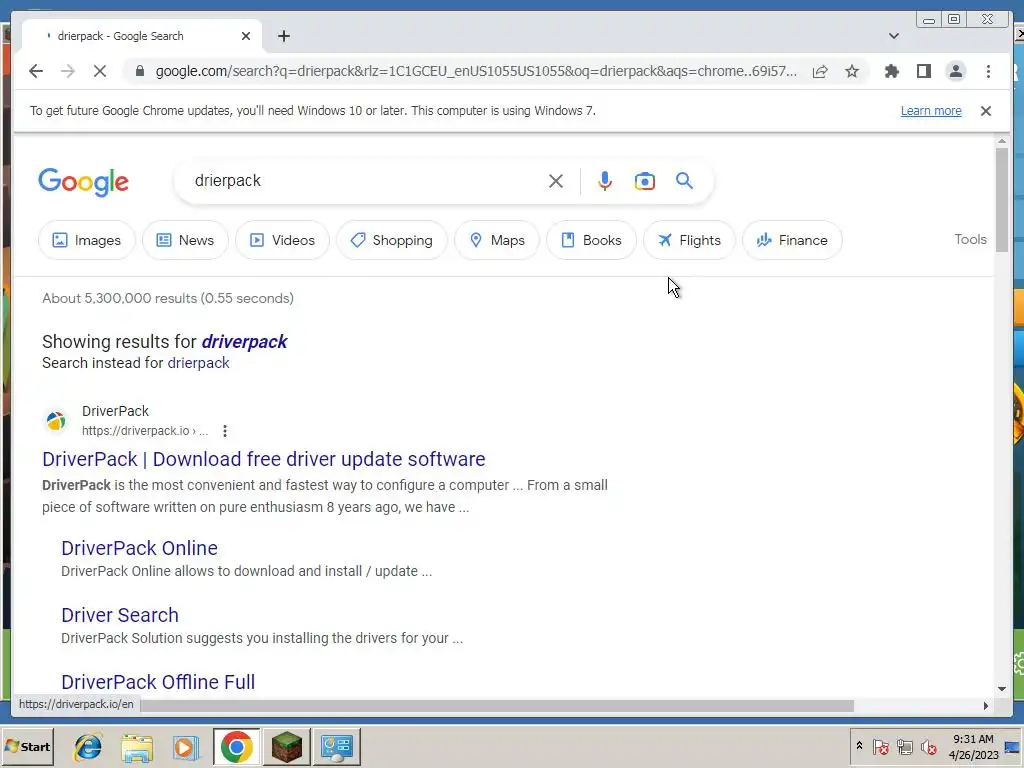1024x768 pixels.
Task: View site information padlock icon
Action: pos(139,71)
